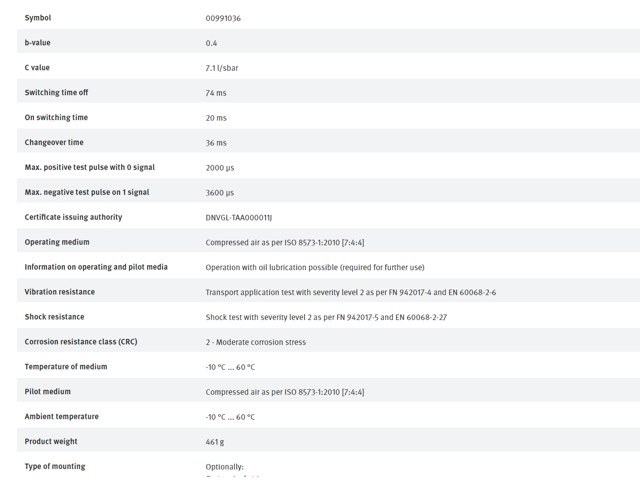Select certificate number DNVGL-TAA000011J
The height and width of the screenshot is (480, 640).
(238, 218)
